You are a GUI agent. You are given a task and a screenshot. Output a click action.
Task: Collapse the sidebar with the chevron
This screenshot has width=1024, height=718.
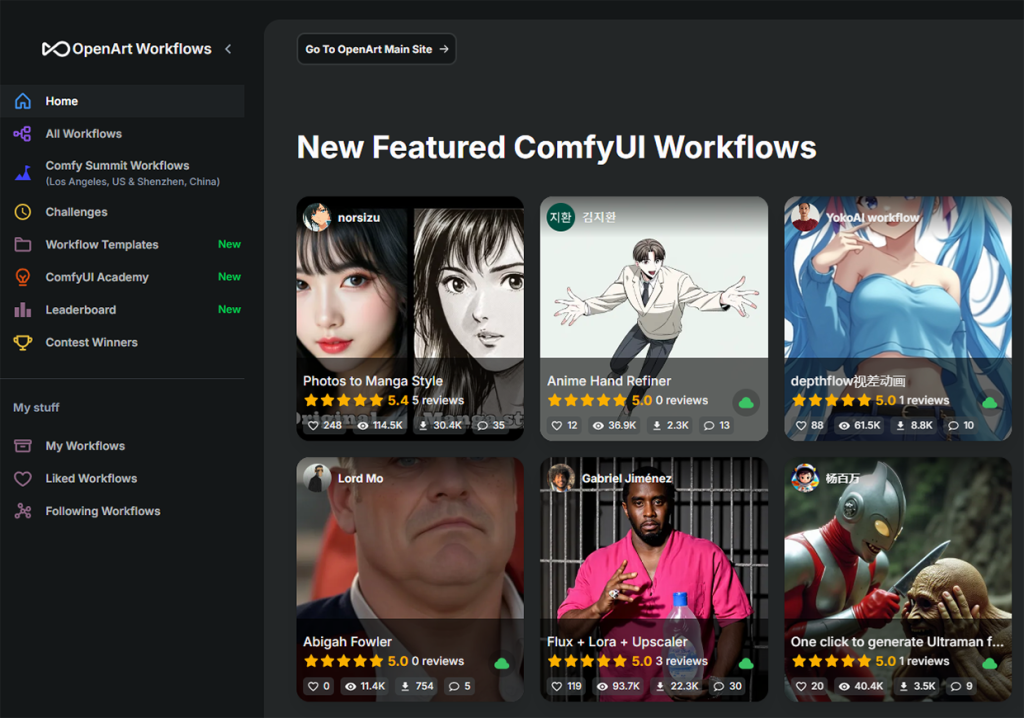coord(228,49)
